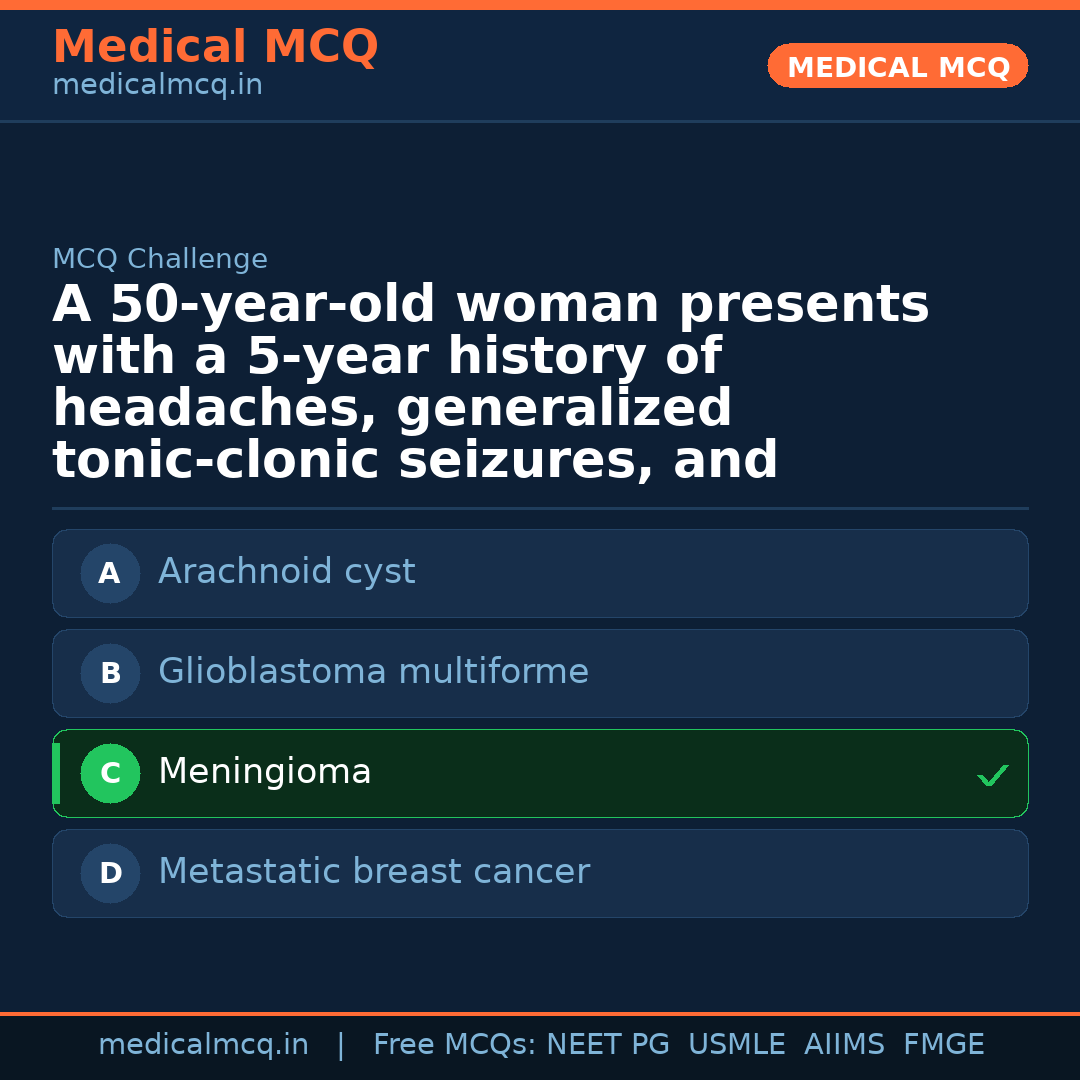
Task: Click the orange MEDICAL MCQ badge
Action: tap(898, 67)
